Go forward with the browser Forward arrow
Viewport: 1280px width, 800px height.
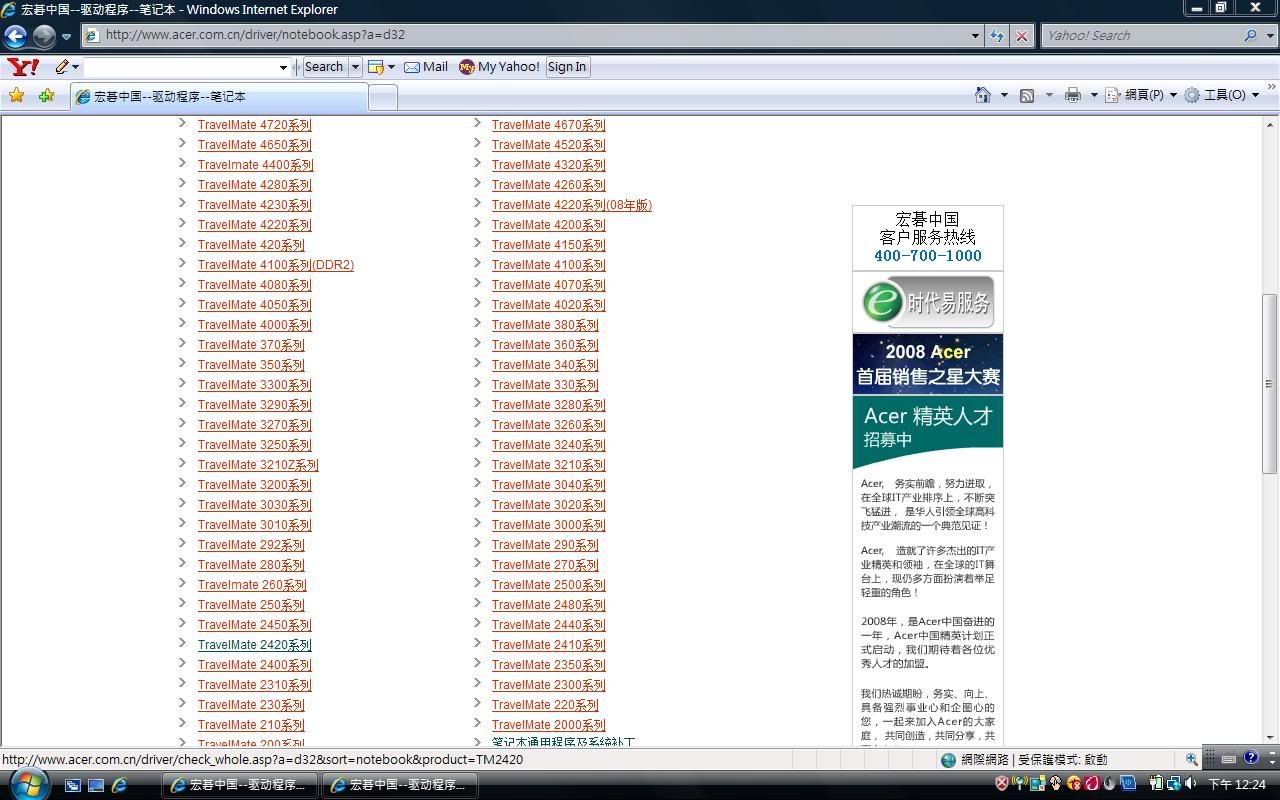[x=44, y=36]
